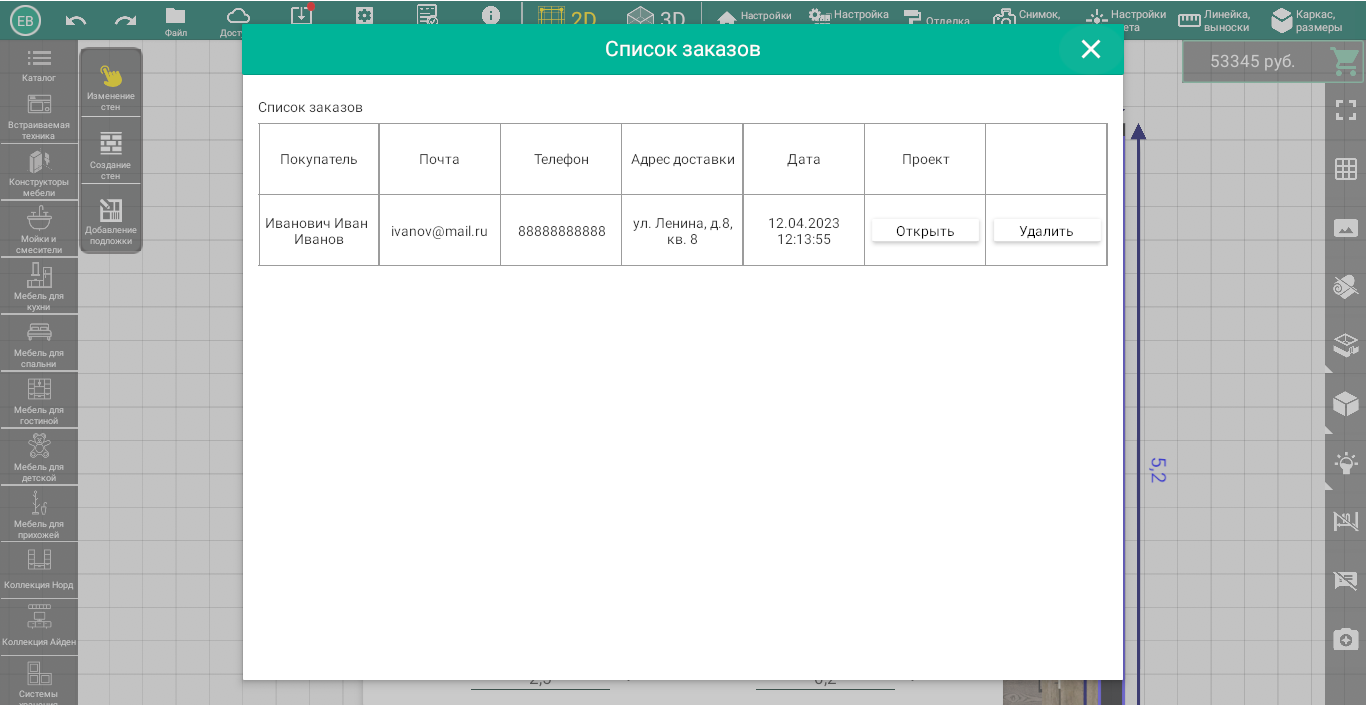Click the ivanov@mail.ru email cell
The height and width of the screenshot is (705, 1366).
tap(440, 231)
